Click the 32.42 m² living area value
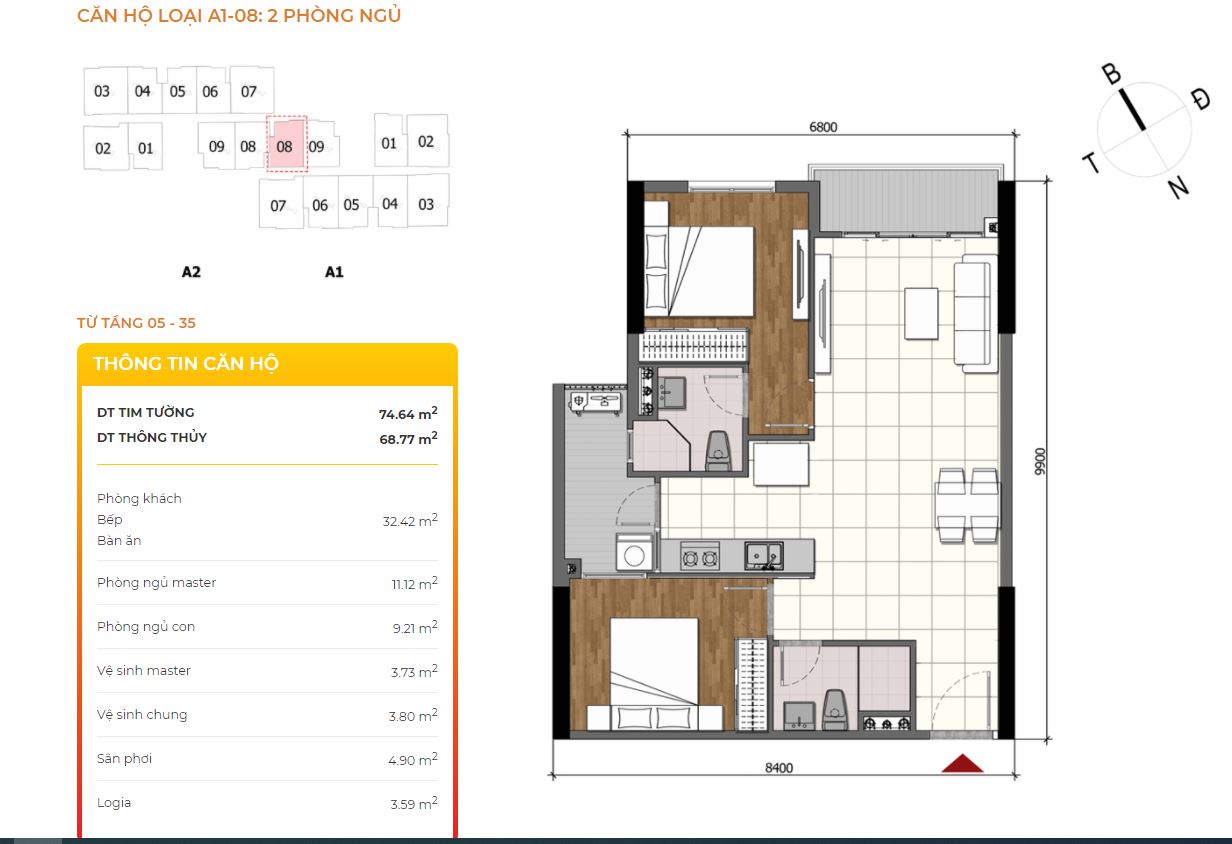This screenshot has width=1232, height=844. [x=410, y=520]
